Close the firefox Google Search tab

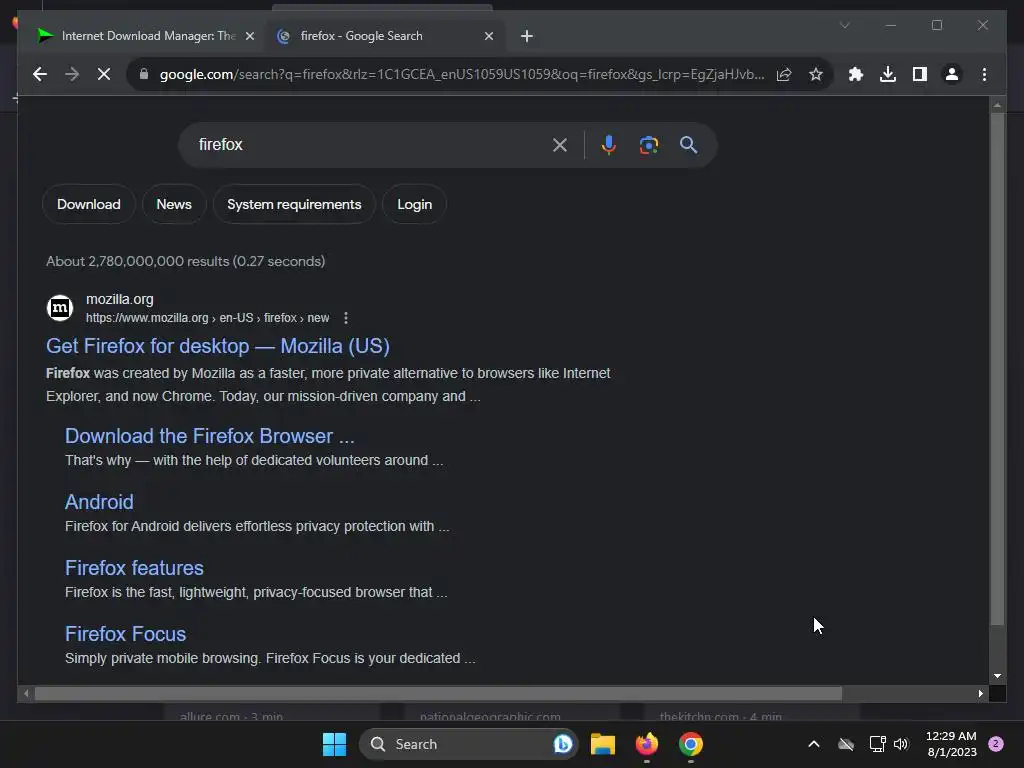(x=488, y=37)
